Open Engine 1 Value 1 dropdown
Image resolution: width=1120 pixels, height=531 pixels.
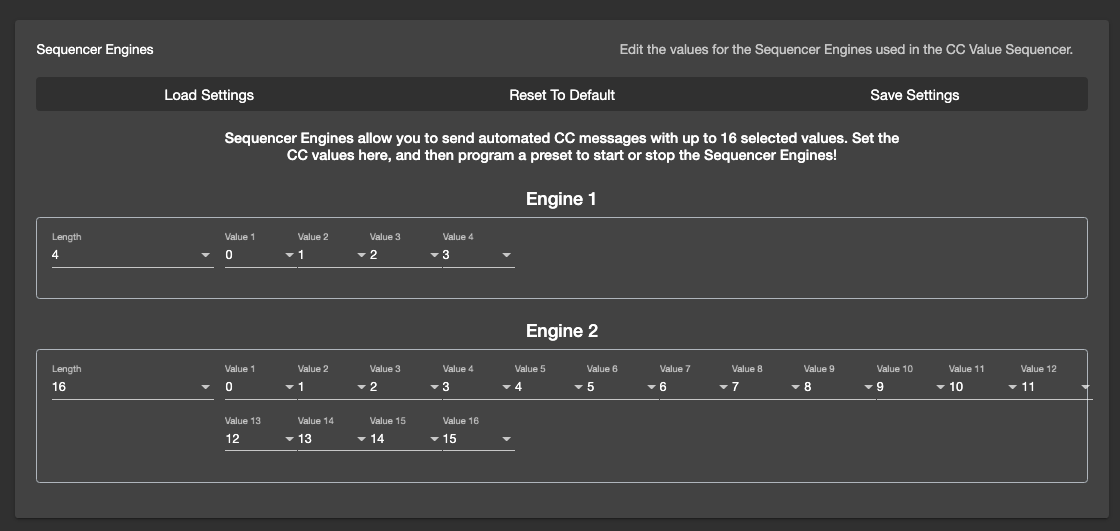tap(260, 255)
